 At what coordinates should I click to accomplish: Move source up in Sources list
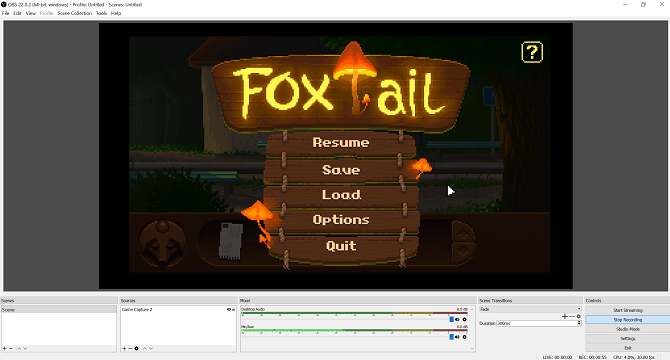pos(144,348)
